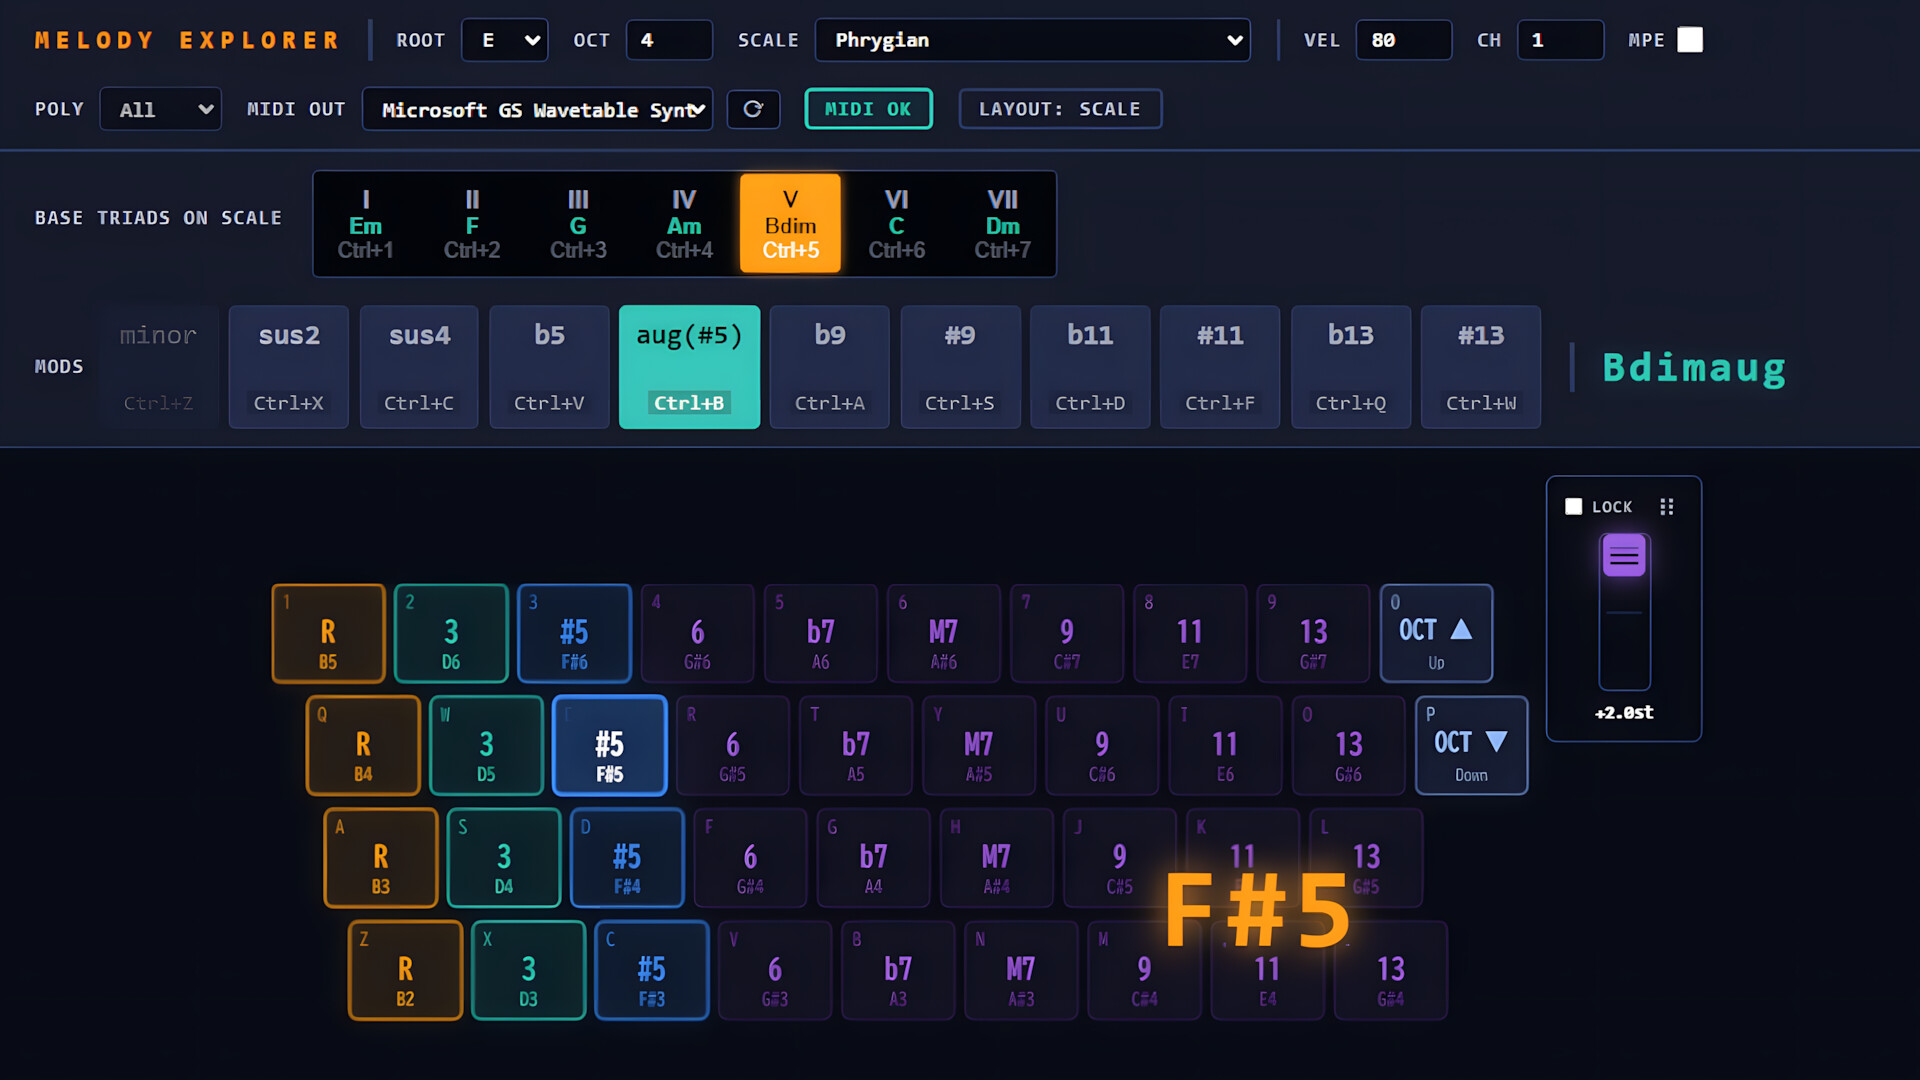
Task: Select the VII Dm triad tab
Action: 1003,224
